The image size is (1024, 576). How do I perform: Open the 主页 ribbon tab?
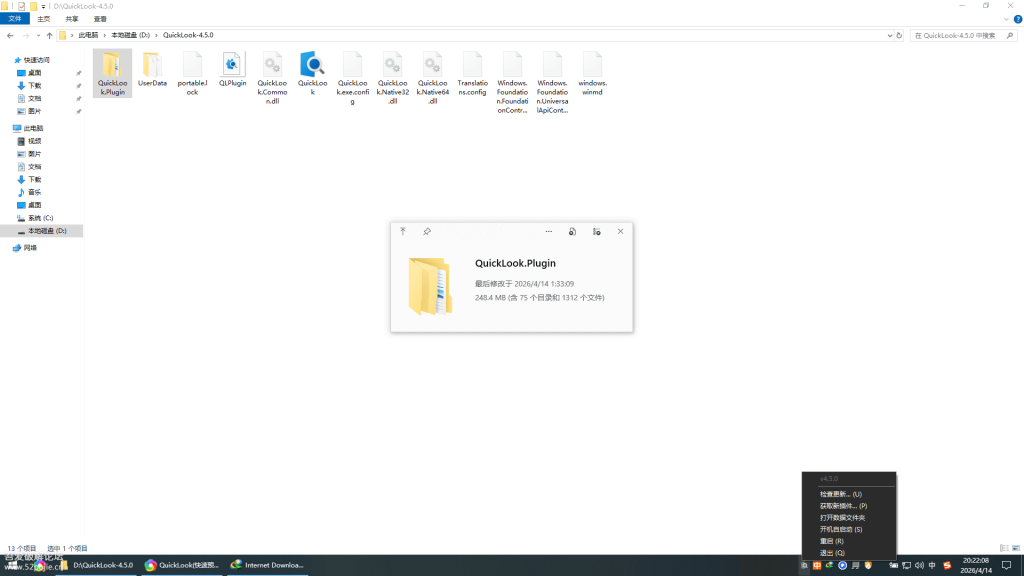(44, 19)
